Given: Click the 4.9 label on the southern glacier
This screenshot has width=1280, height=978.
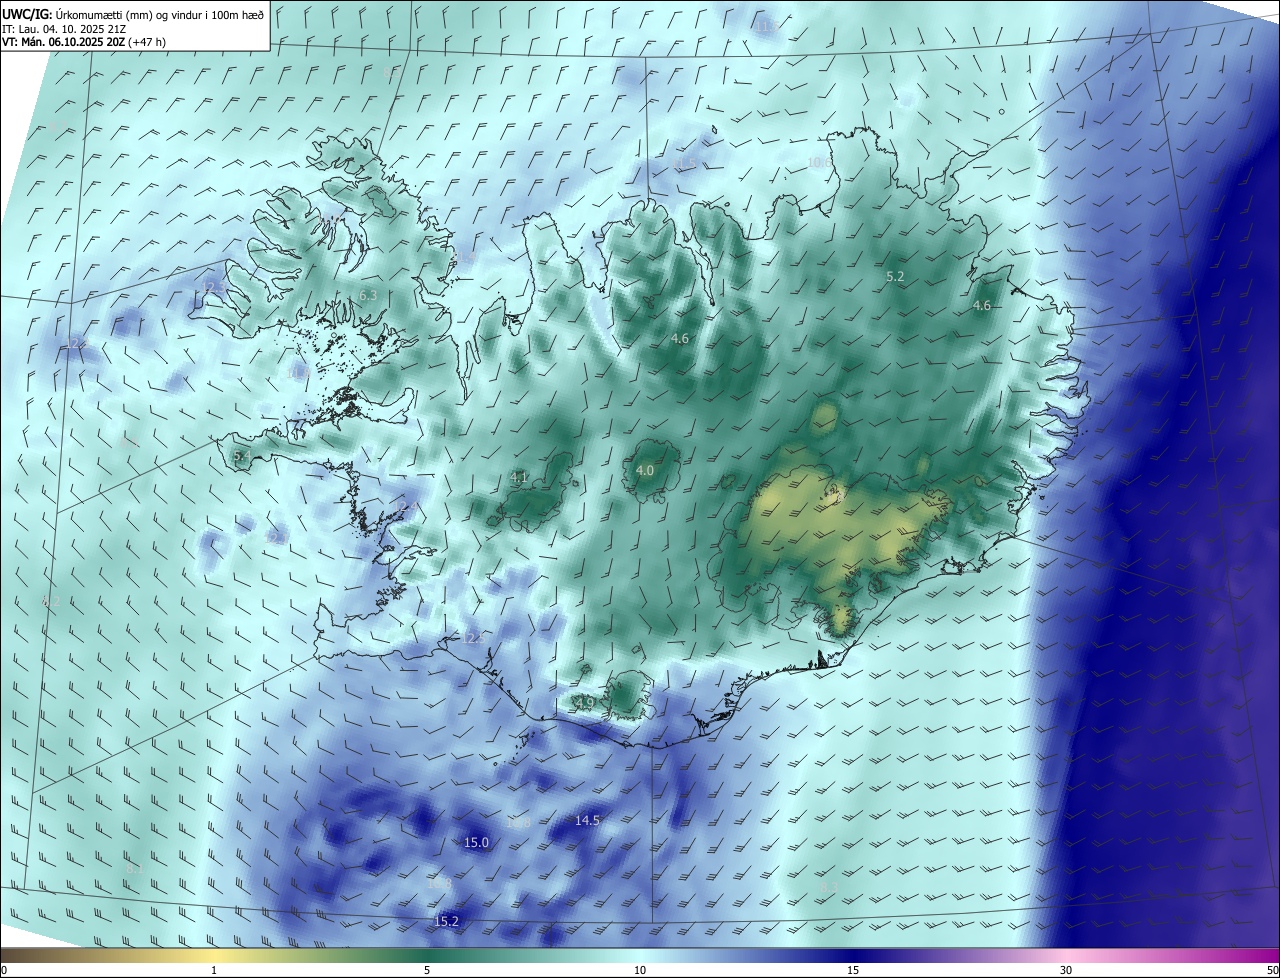Looking at the screenshot, I should (585, 704).
